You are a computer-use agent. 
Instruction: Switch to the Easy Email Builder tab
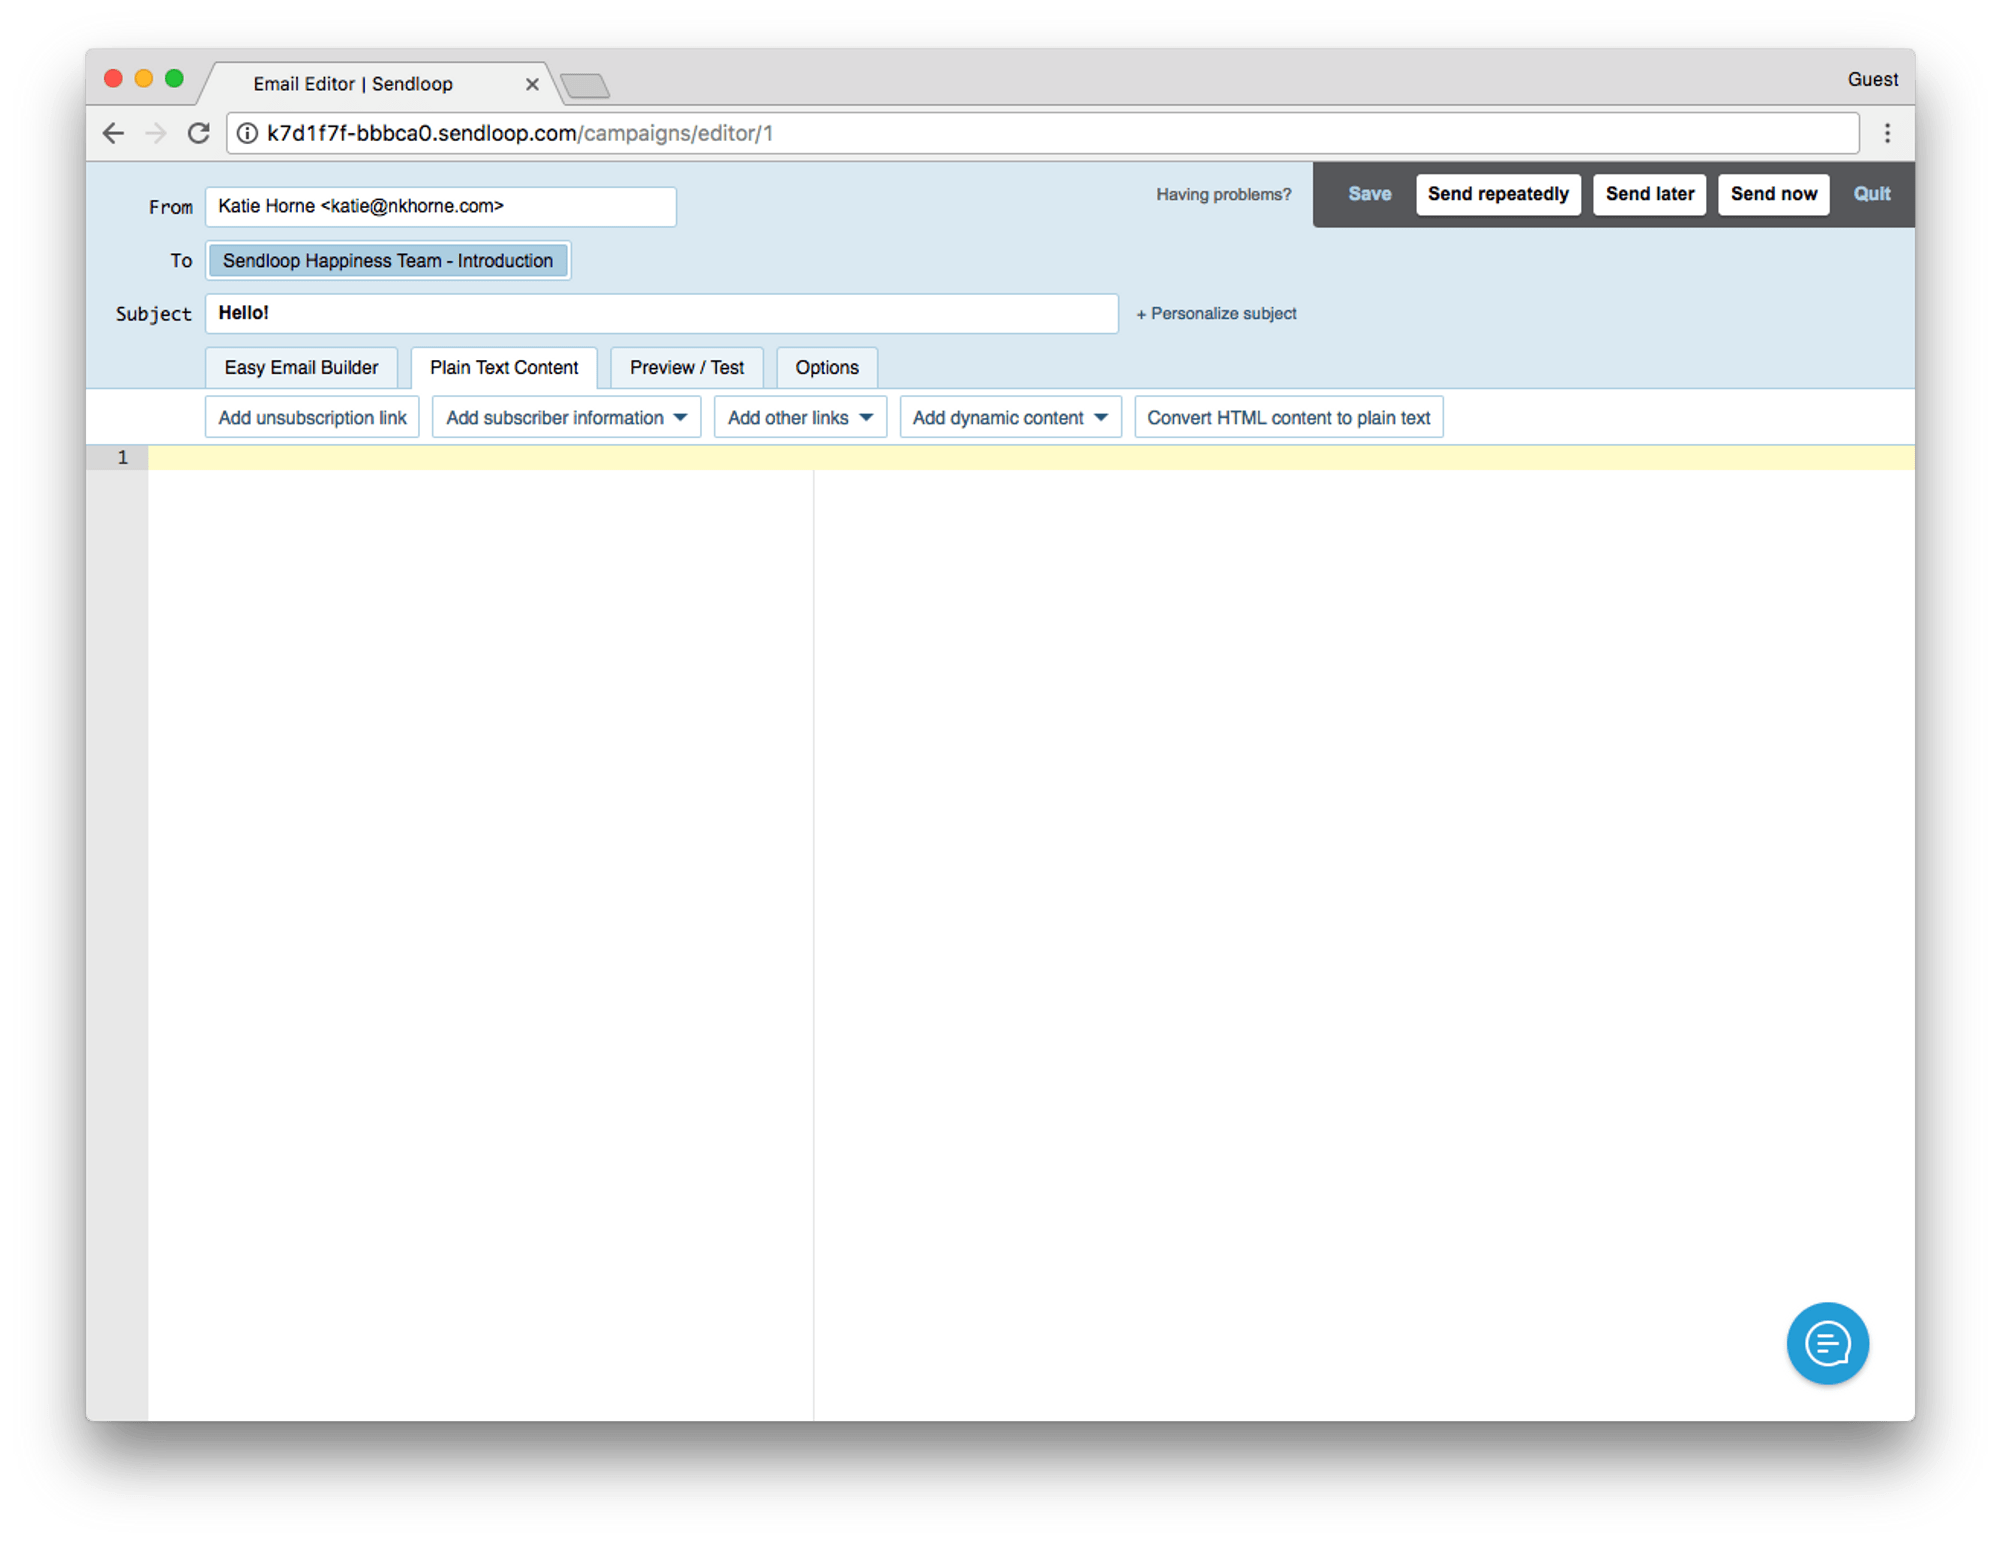point(301,367)
